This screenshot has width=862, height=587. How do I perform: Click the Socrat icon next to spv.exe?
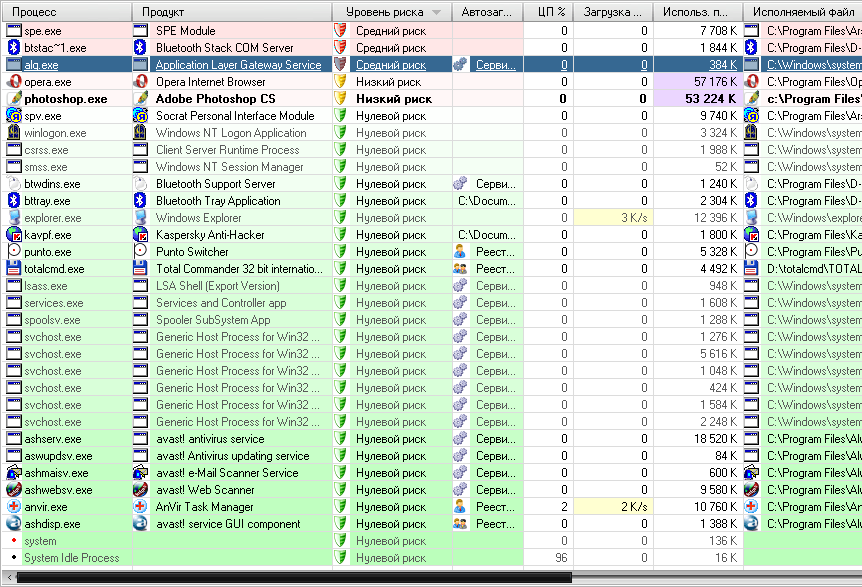coord(13,116)
